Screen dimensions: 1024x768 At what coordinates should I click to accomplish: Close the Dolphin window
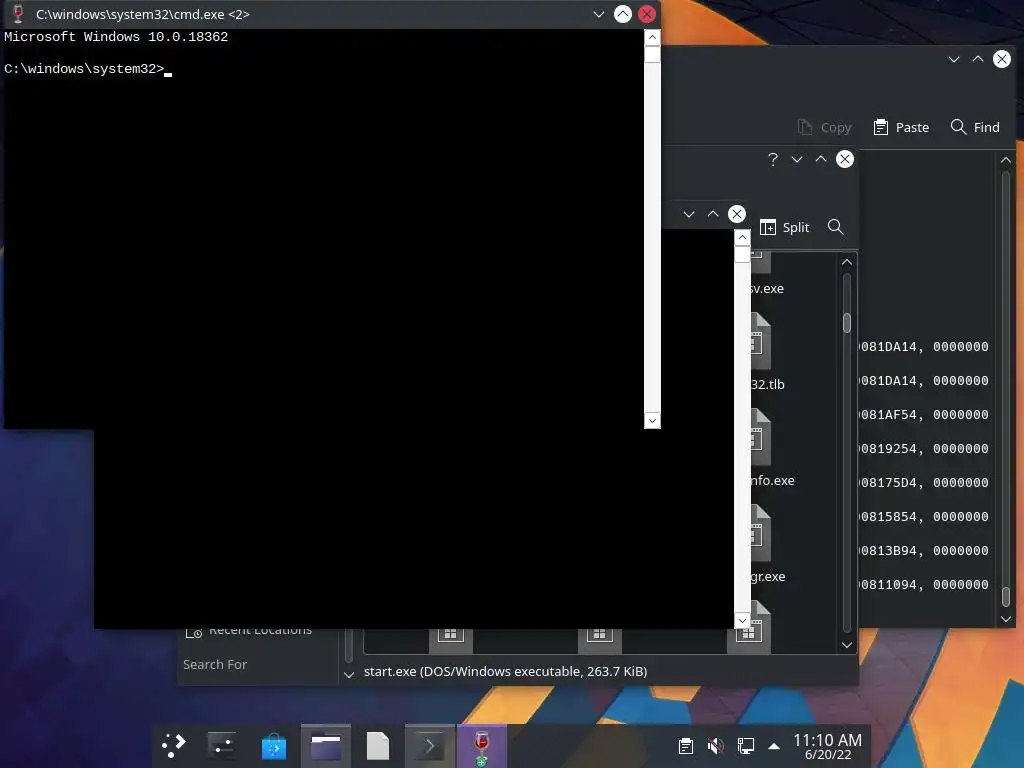tap(845, 159)
